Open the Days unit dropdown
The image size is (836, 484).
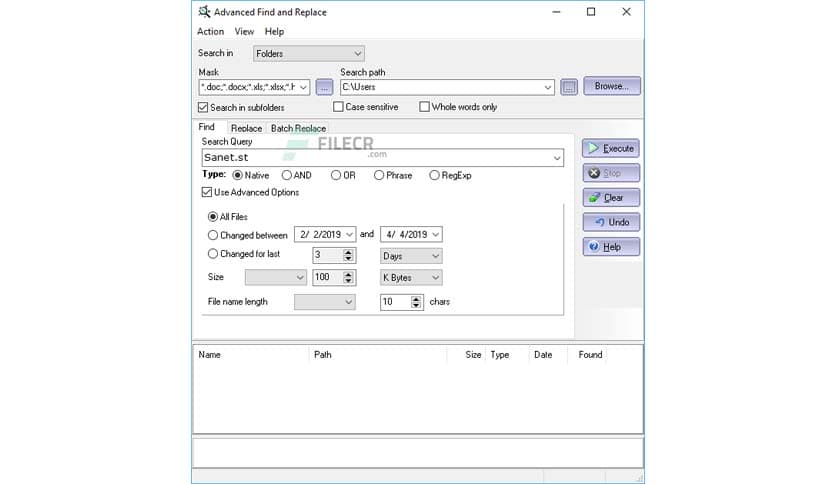point(411,256)
